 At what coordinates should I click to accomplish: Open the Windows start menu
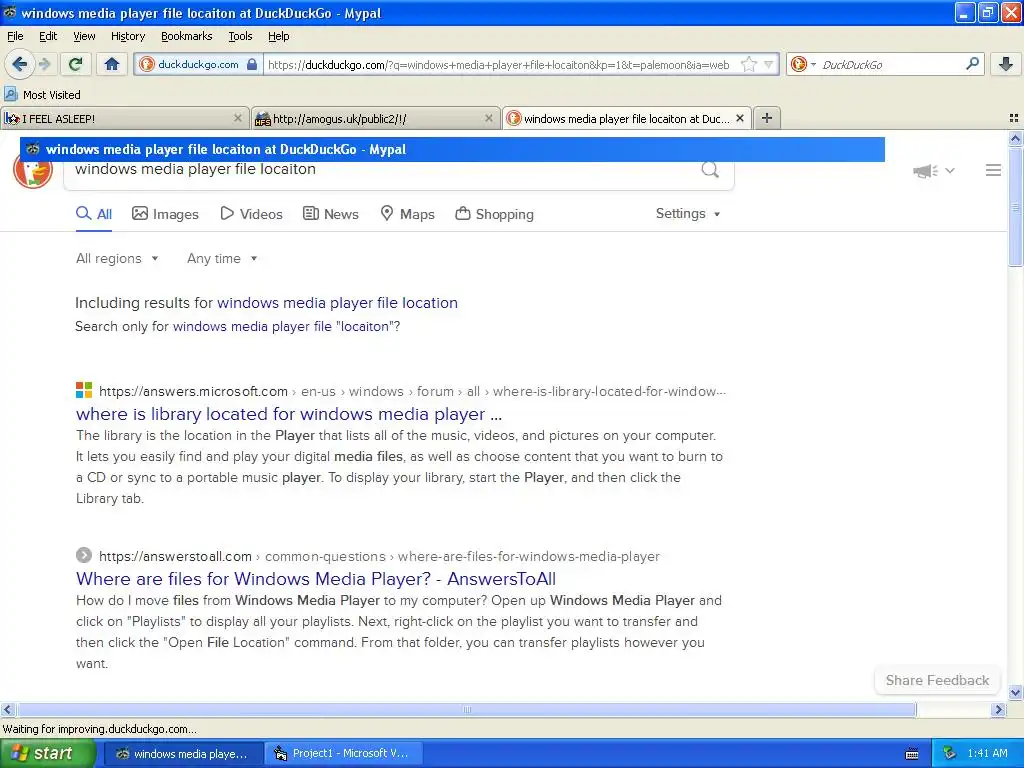[48, 753]
